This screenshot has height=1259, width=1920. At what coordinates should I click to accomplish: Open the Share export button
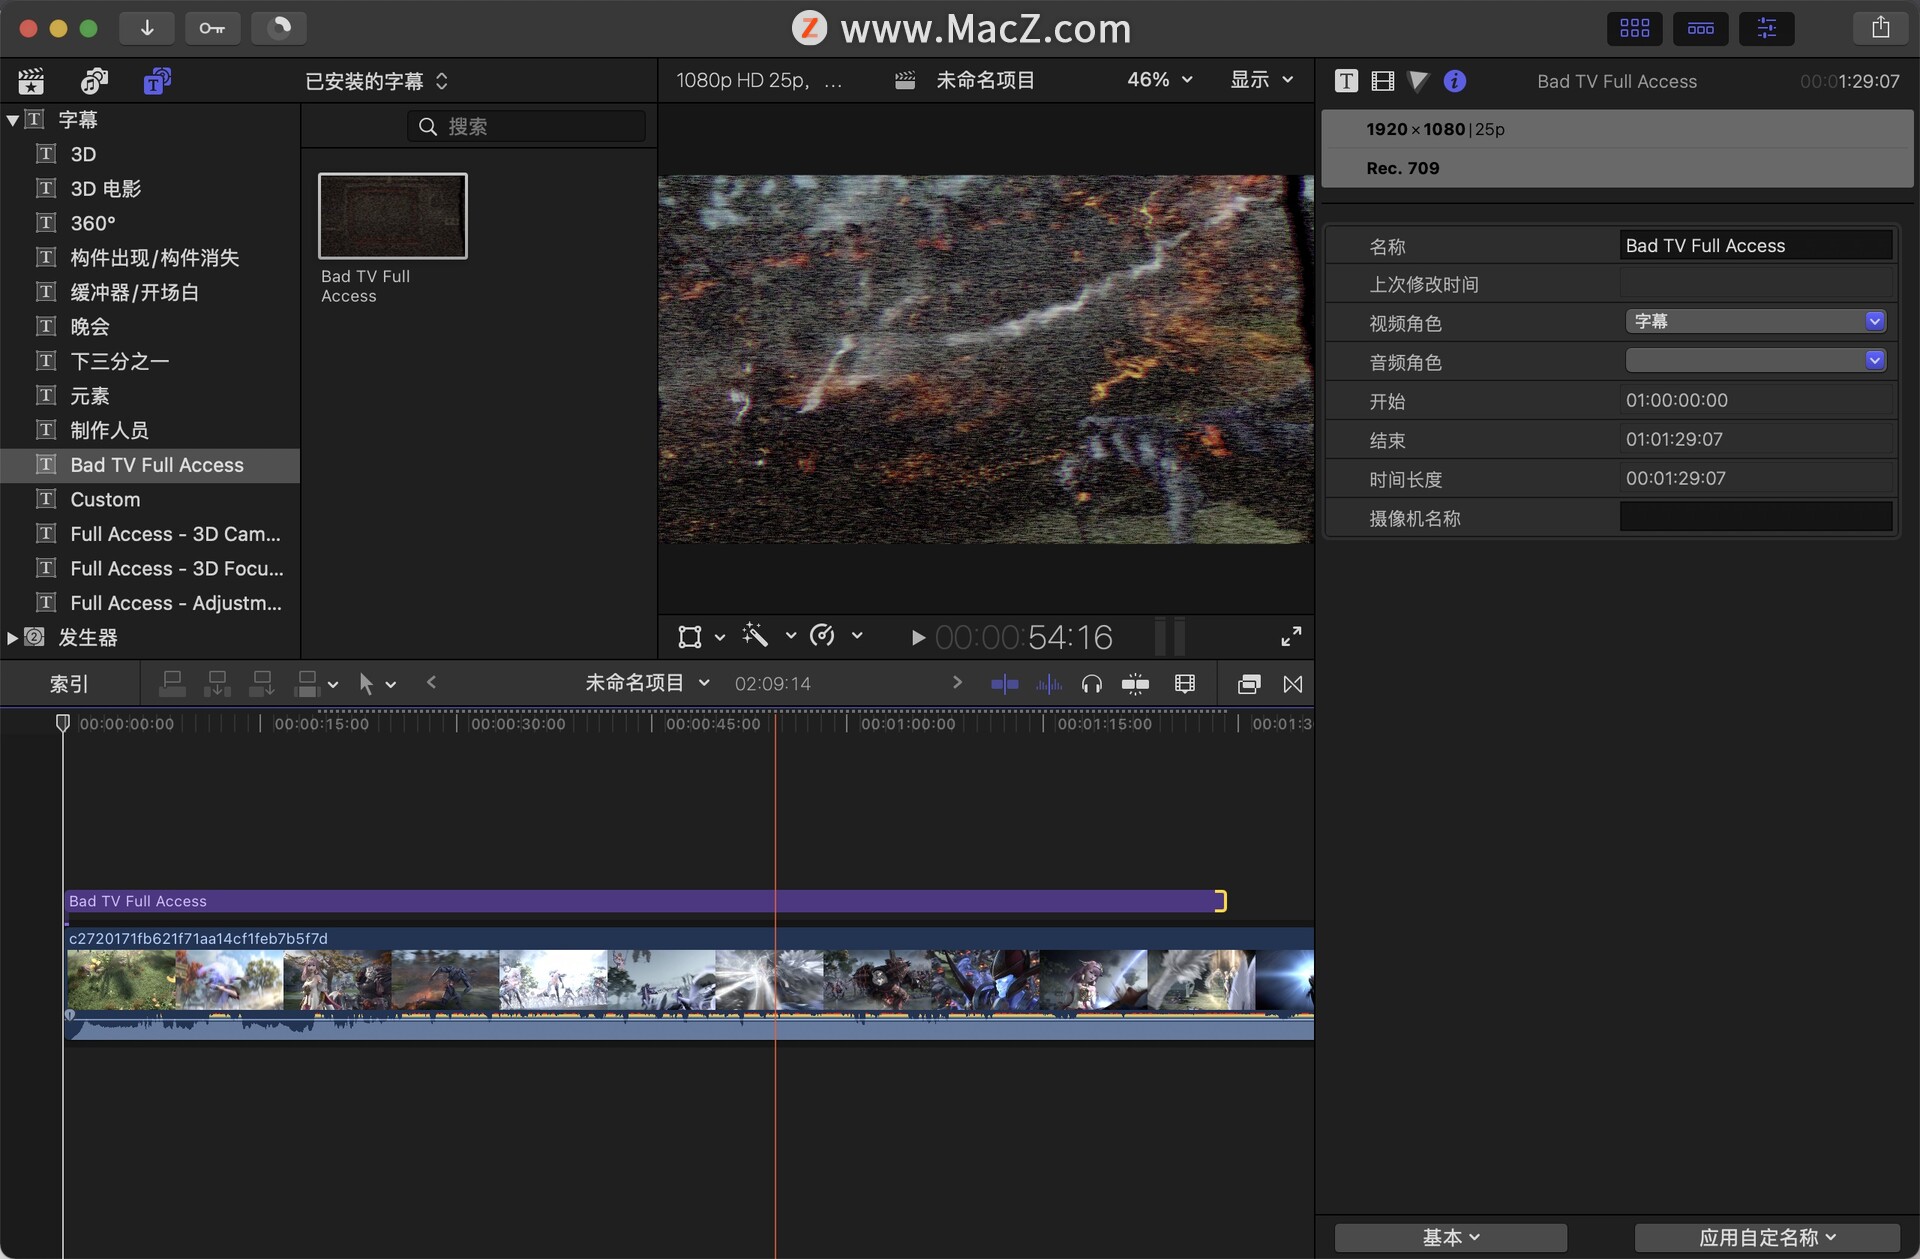(x=1880, y=28)
